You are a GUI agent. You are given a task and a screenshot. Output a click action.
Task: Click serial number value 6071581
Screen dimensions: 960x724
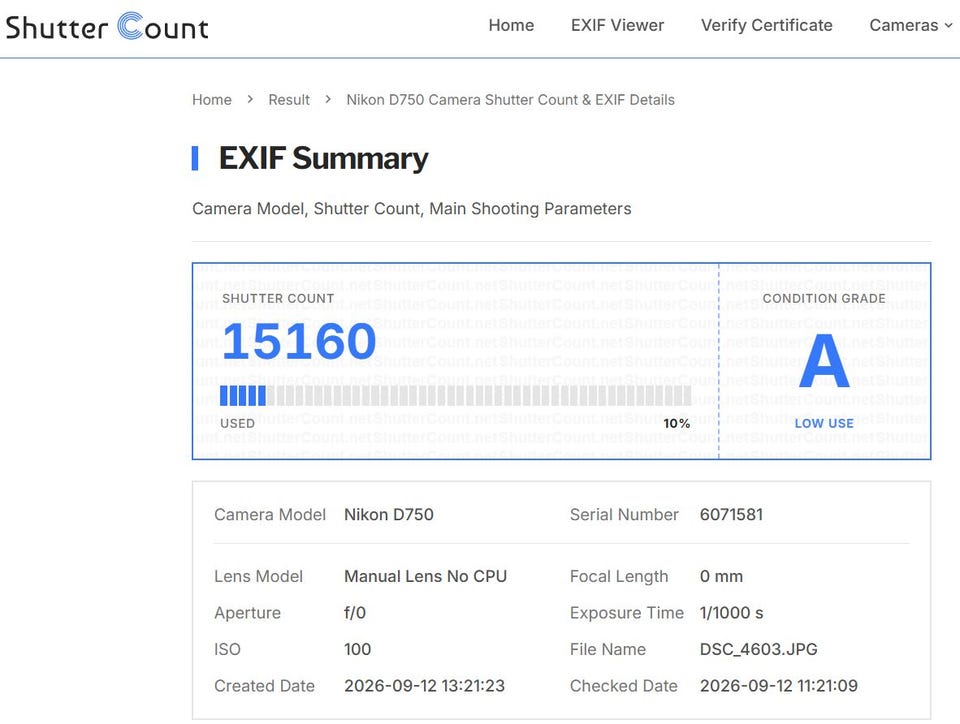(x=732, y=515)
